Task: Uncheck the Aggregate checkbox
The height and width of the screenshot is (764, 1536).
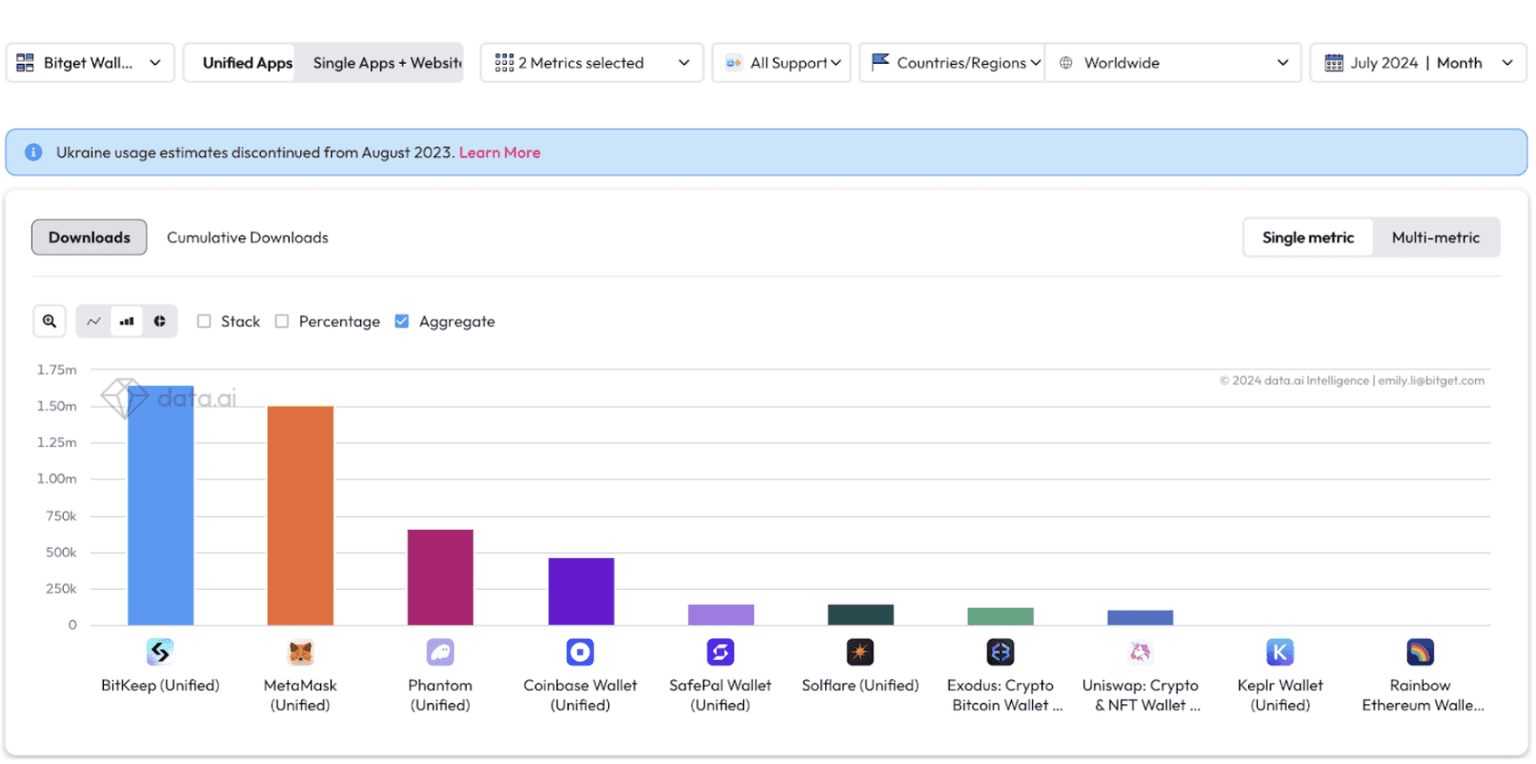Action: pos(402,321)
